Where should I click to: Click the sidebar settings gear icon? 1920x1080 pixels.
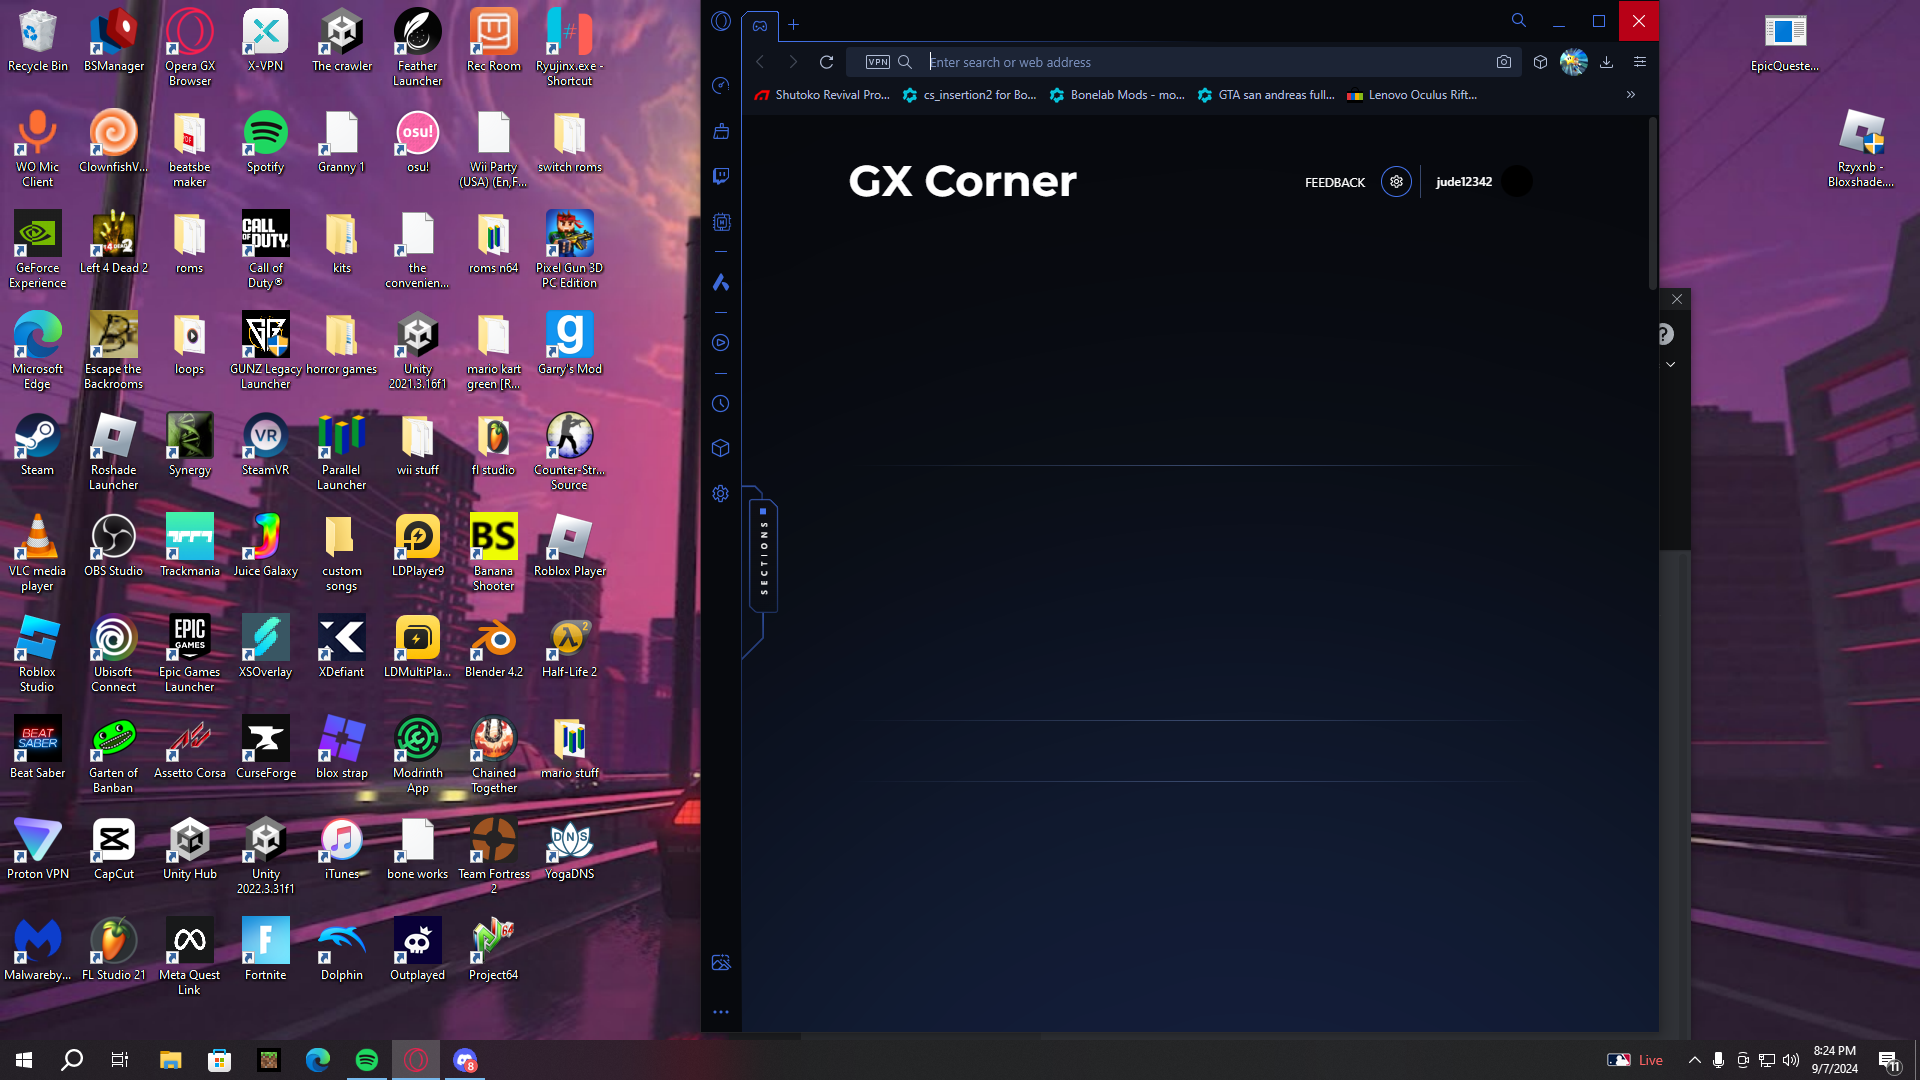pos(720,494)
